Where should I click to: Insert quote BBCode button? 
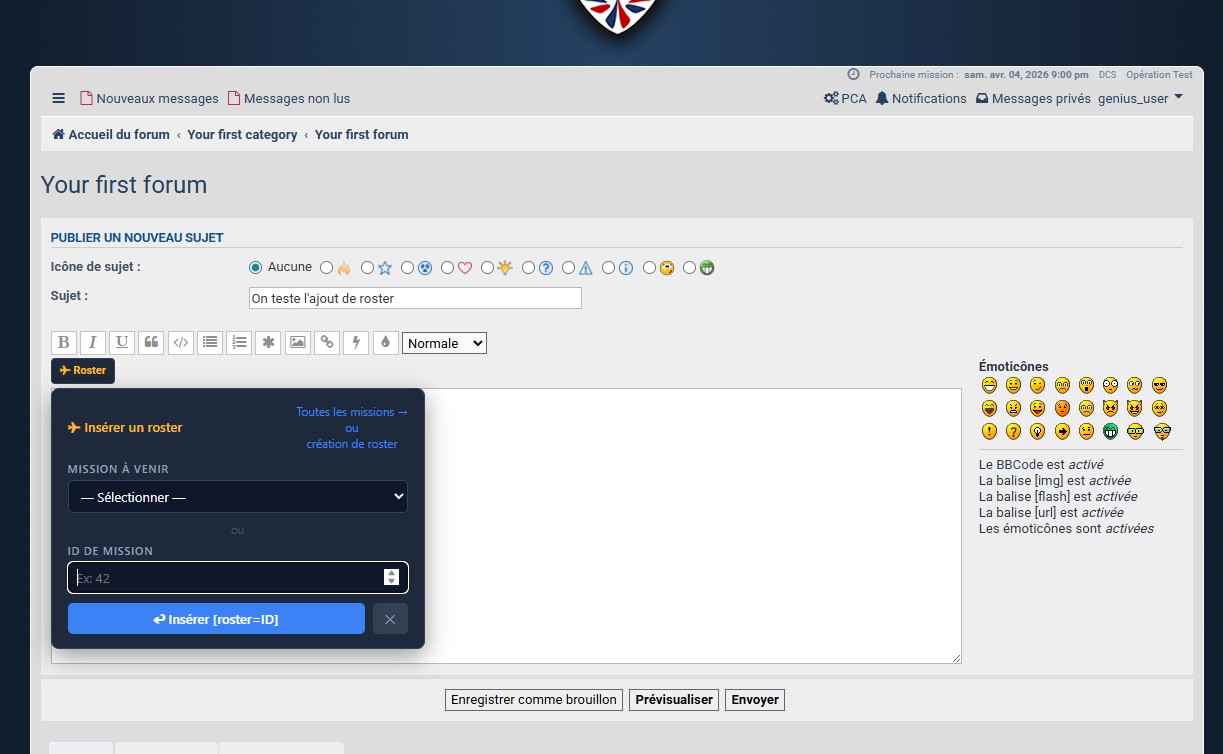pos(151,343)
